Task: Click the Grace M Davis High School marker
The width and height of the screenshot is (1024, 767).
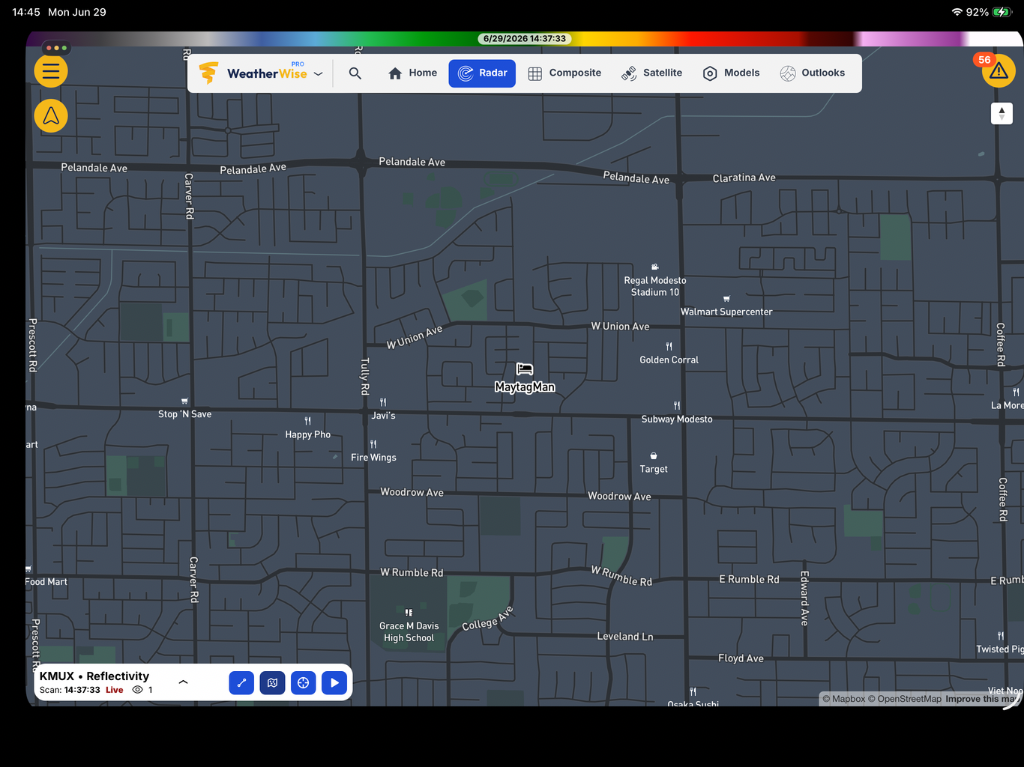Action: pos(409,626)
